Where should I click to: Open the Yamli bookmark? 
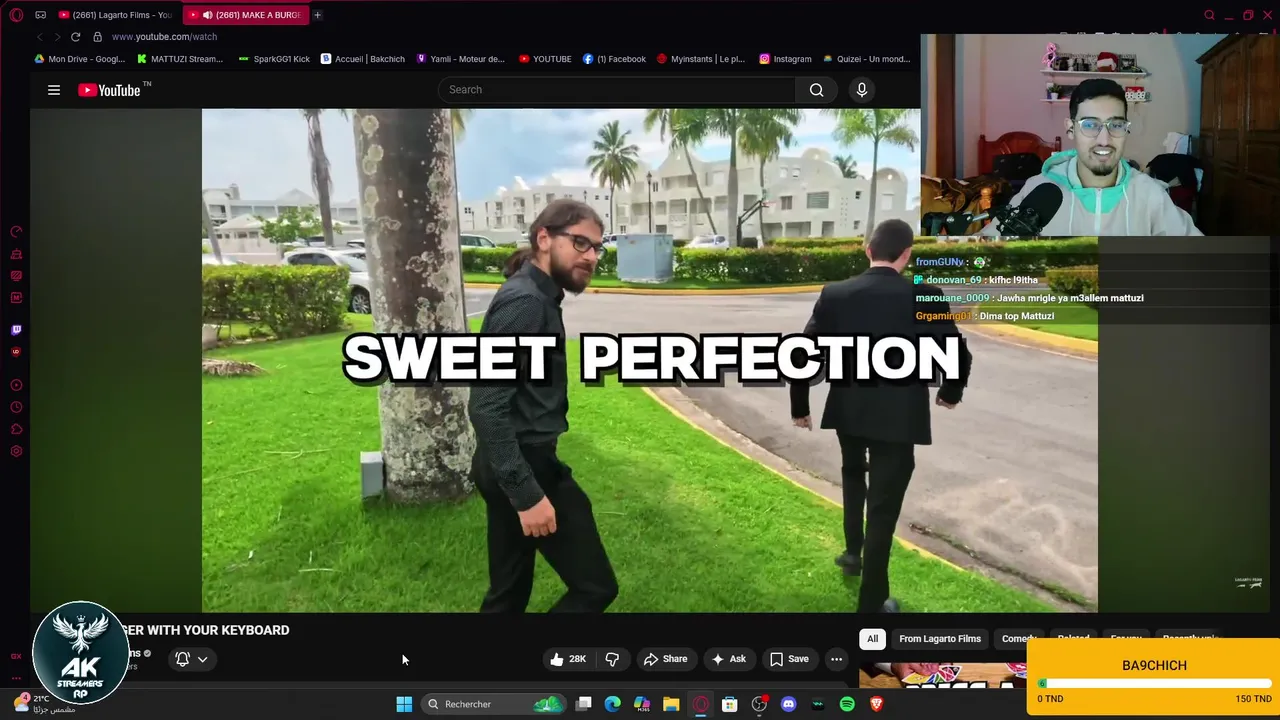coord(461,59)
